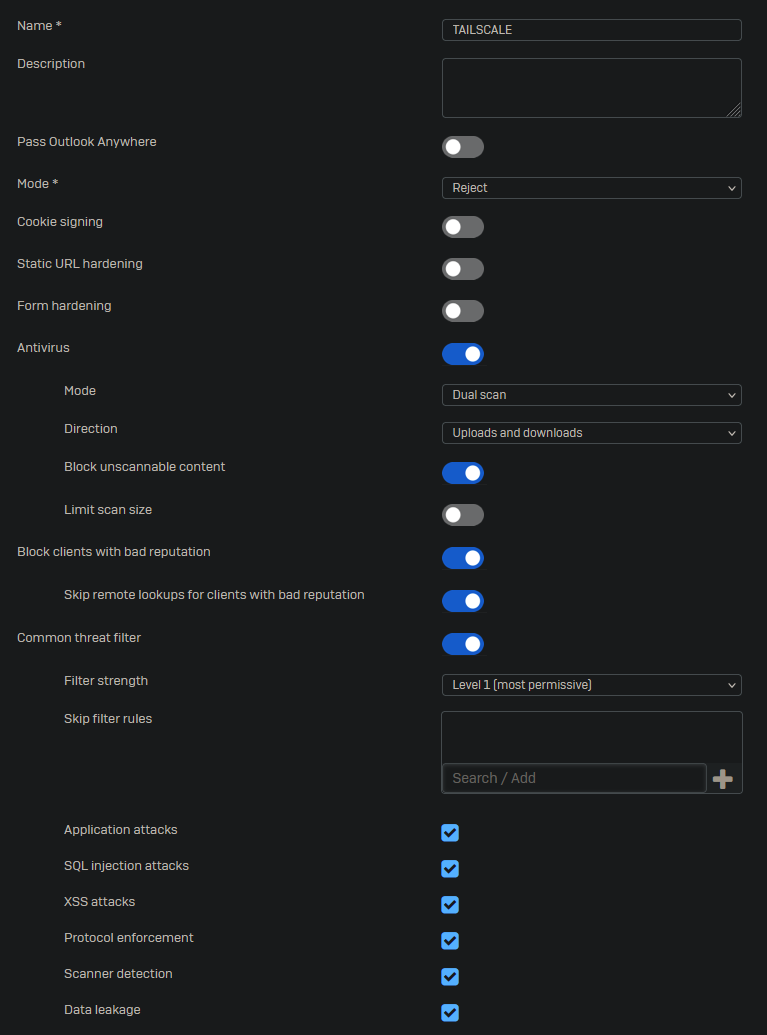Click the Skip filter rules search box
Image resolution: width=767 pixels, height=1035 pixels.
[x=574, y=778]
